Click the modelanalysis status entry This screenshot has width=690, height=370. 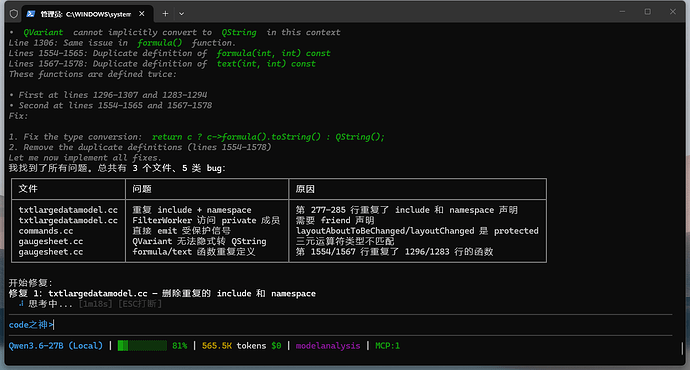pos(328,346)
